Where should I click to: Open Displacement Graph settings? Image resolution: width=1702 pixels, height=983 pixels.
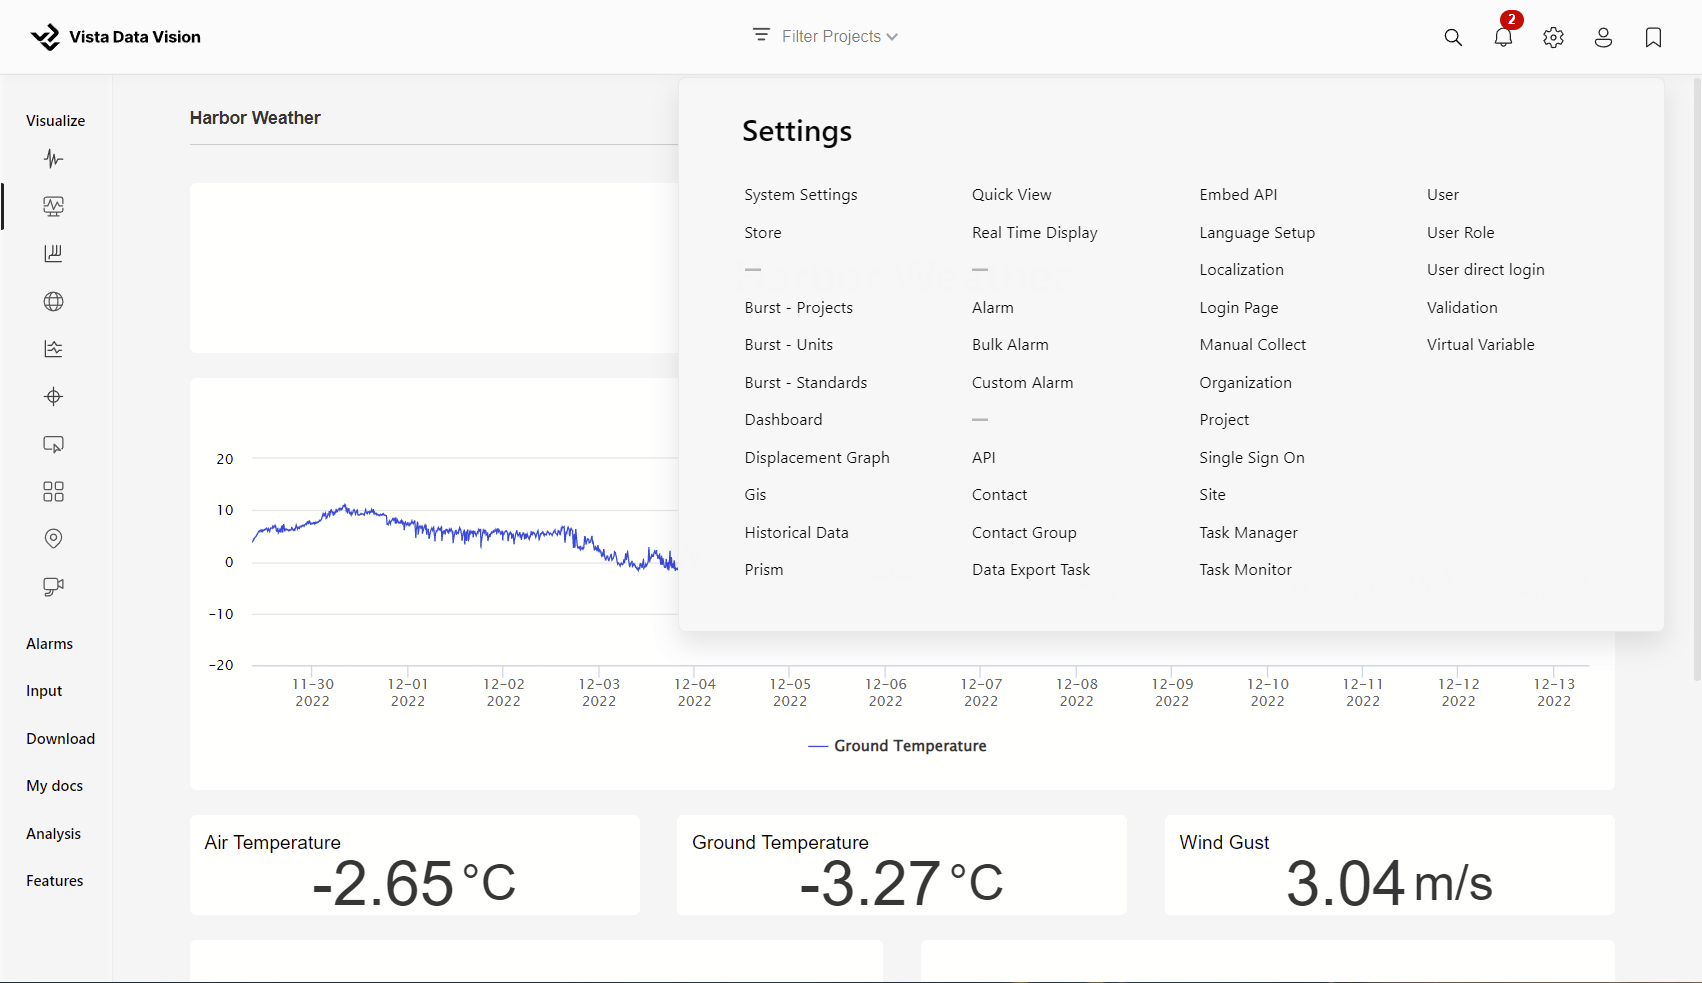point(817,458)
